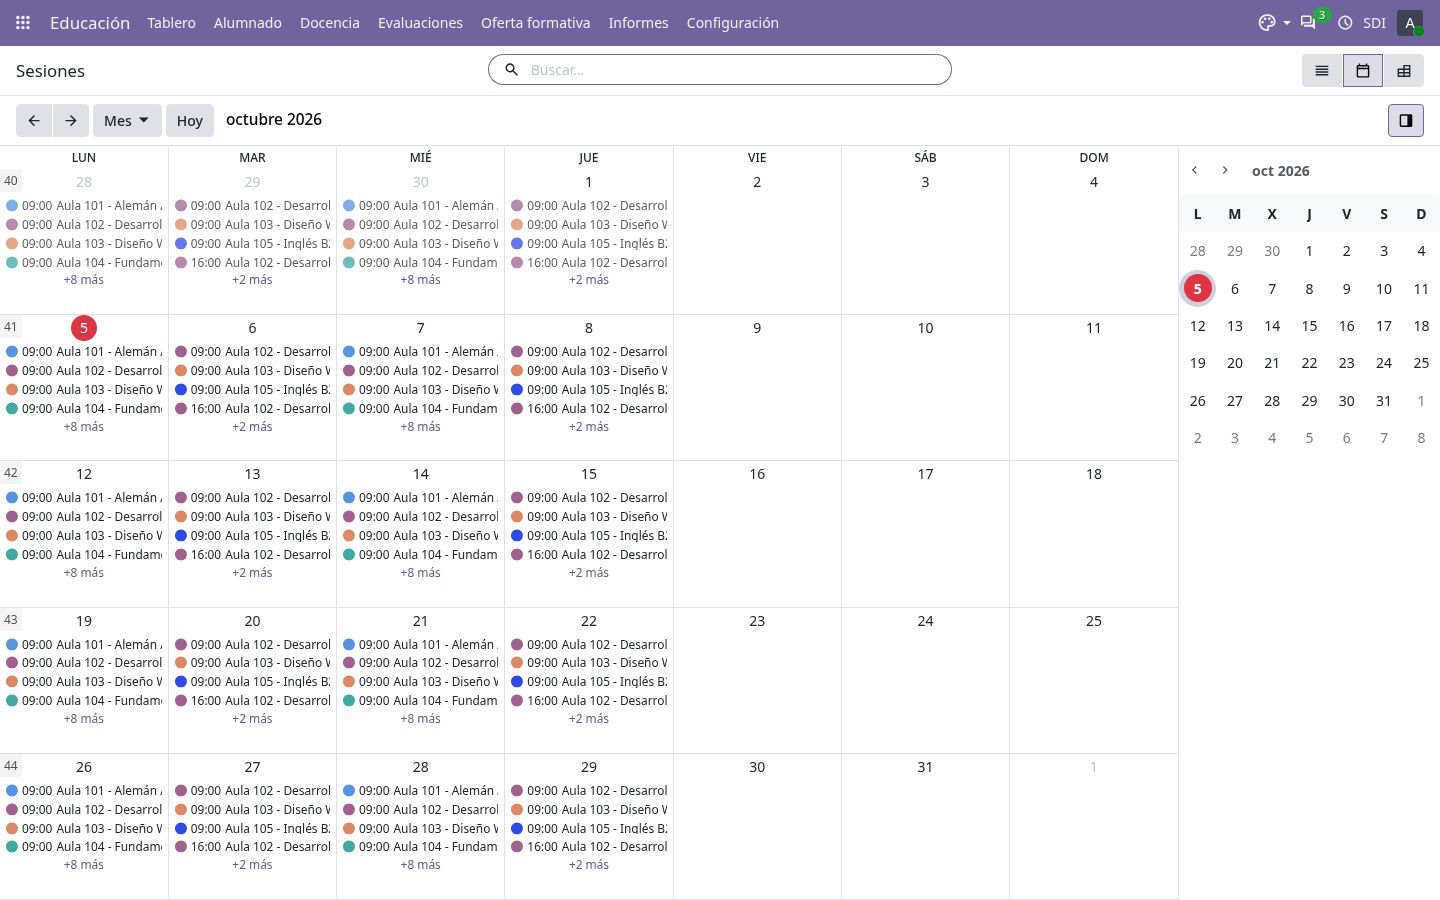The width and height of the screenshot is (1440, 900).
Task: Click the search magnifier icon
Action: tap(511, 70)
